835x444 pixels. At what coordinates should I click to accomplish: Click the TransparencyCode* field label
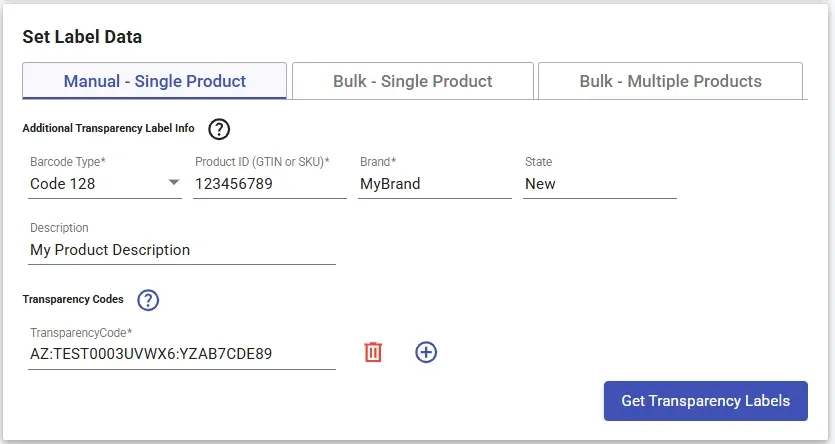click(81, 333)
